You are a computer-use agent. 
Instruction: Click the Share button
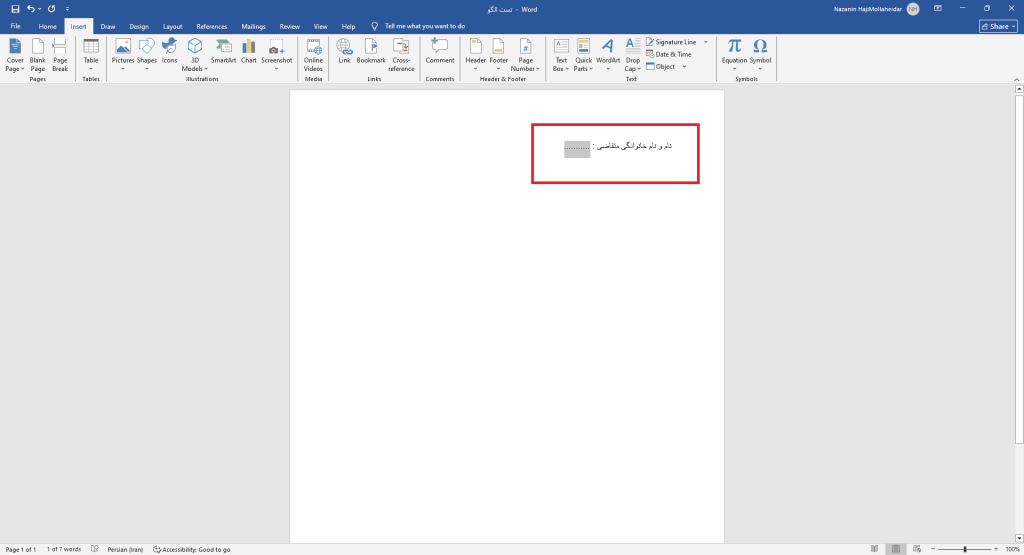997,26
